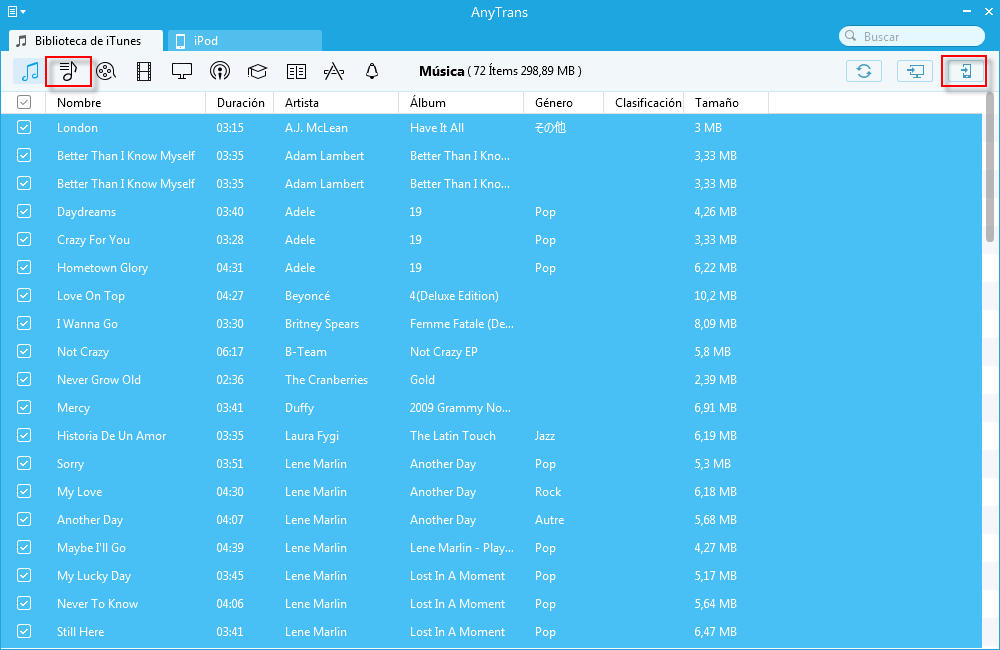Click the song name "My Love"
This screenshot has height=650, width=1000.
80,492
